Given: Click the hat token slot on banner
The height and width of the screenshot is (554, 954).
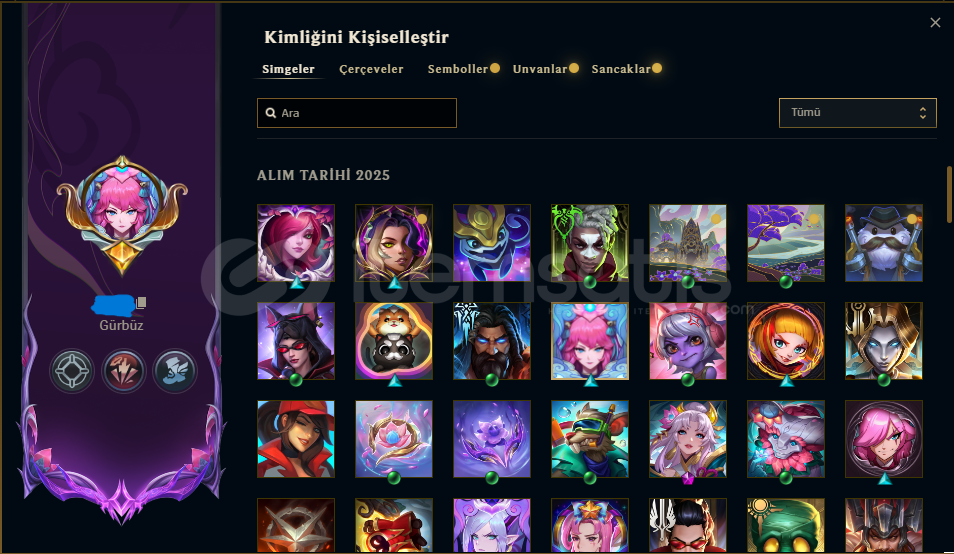Looking at the screenshot, I should (x=175, y=370).
